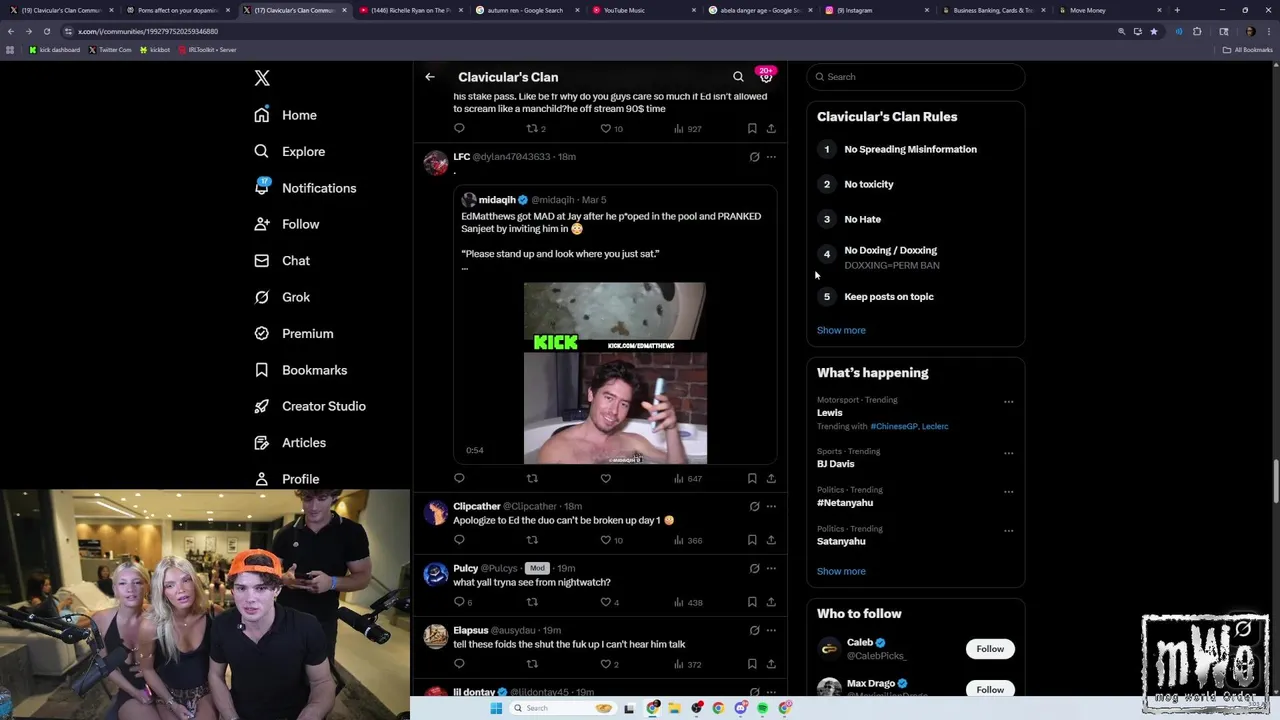
Task: Share the LFC post
Action: coord(771,478)
